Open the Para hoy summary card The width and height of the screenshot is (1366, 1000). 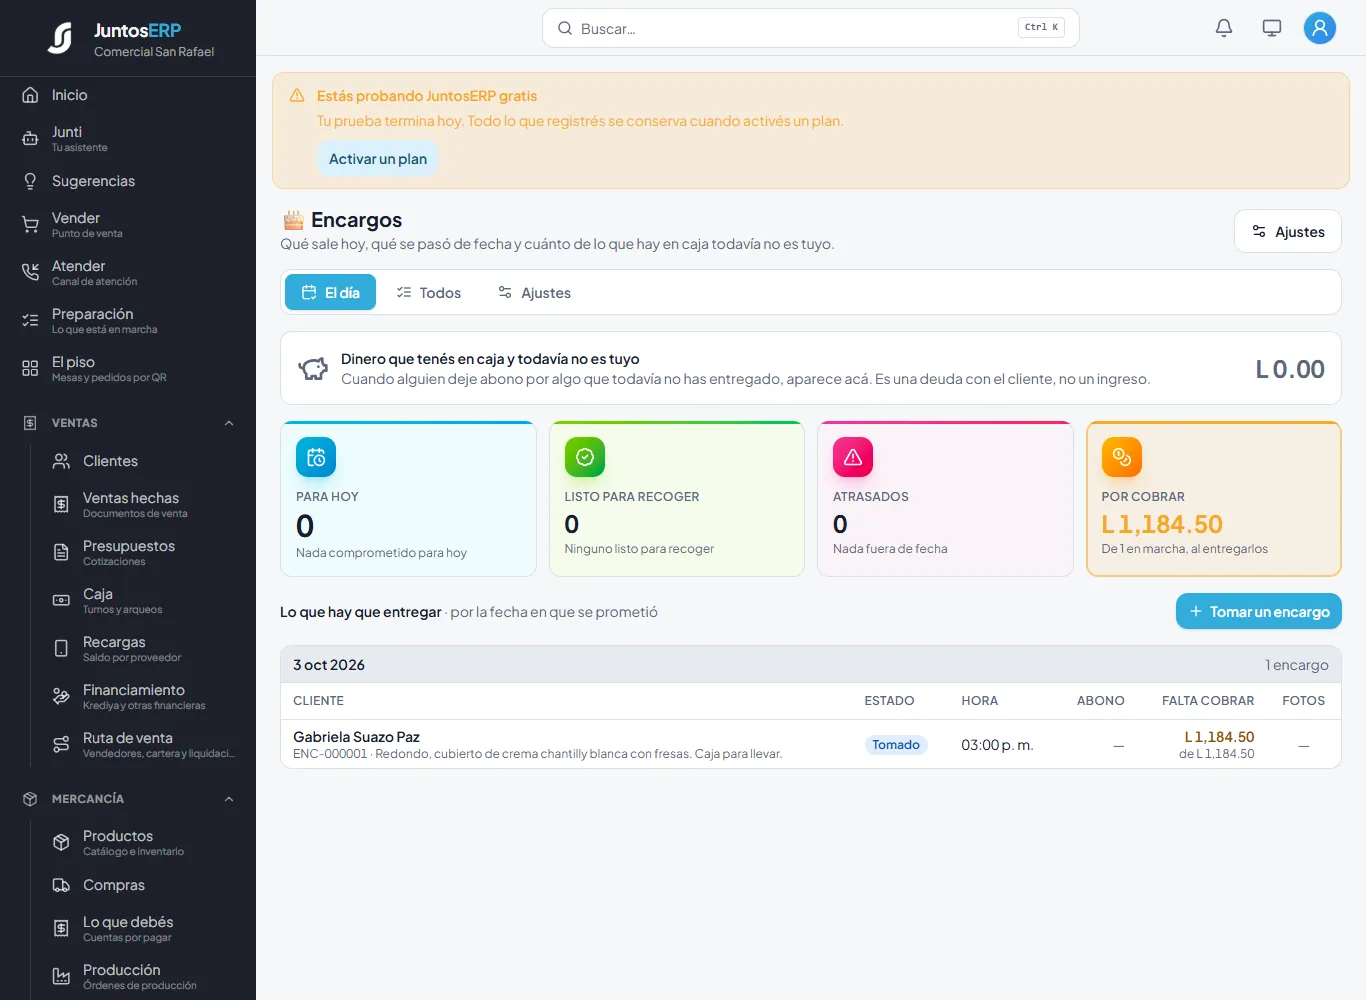(x=408, y=499)
